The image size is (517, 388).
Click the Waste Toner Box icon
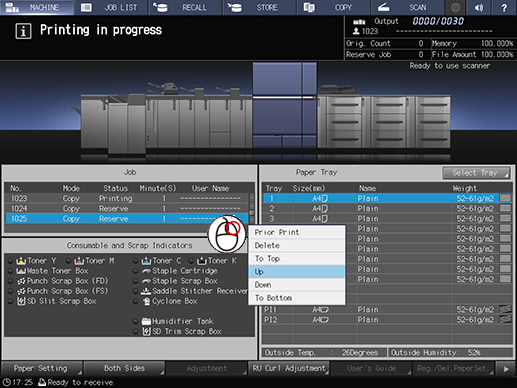coord(21,271)
